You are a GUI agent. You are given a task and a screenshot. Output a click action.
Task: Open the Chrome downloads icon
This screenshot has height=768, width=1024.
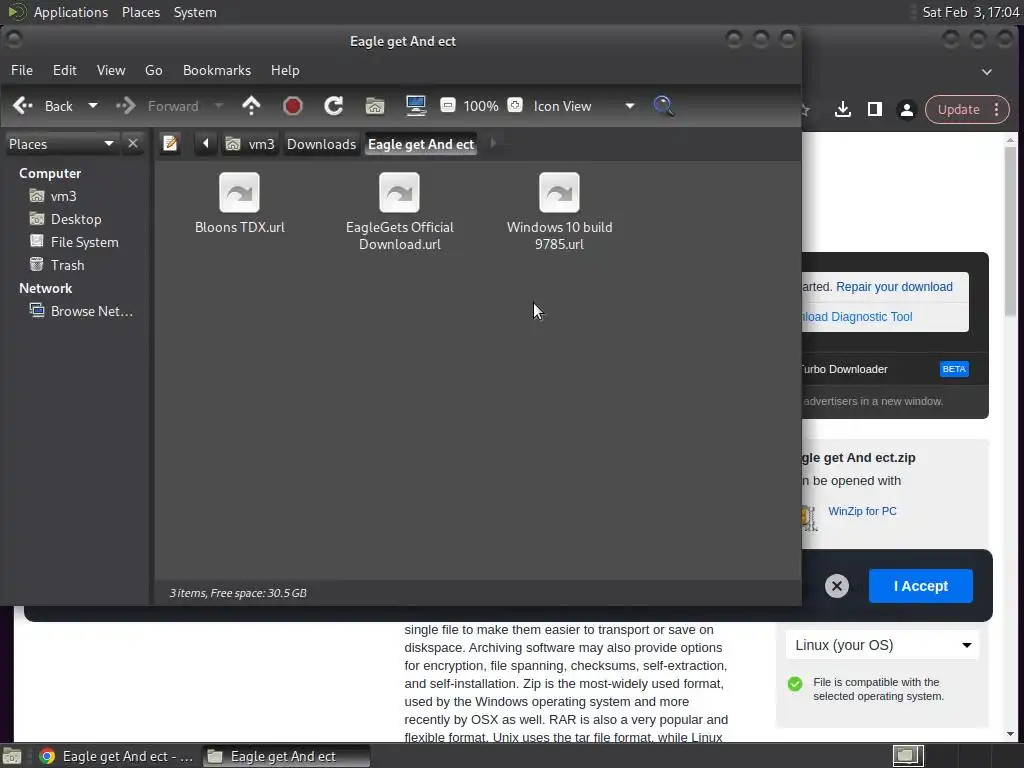[843, 109]
